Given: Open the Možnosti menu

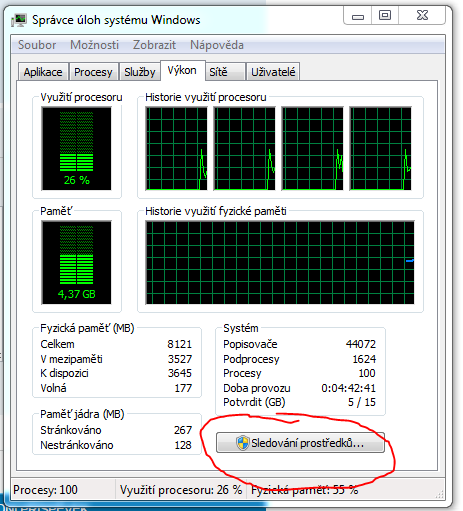Looking at the screenshot, I should pyautogui.click(x=94, y=45).
